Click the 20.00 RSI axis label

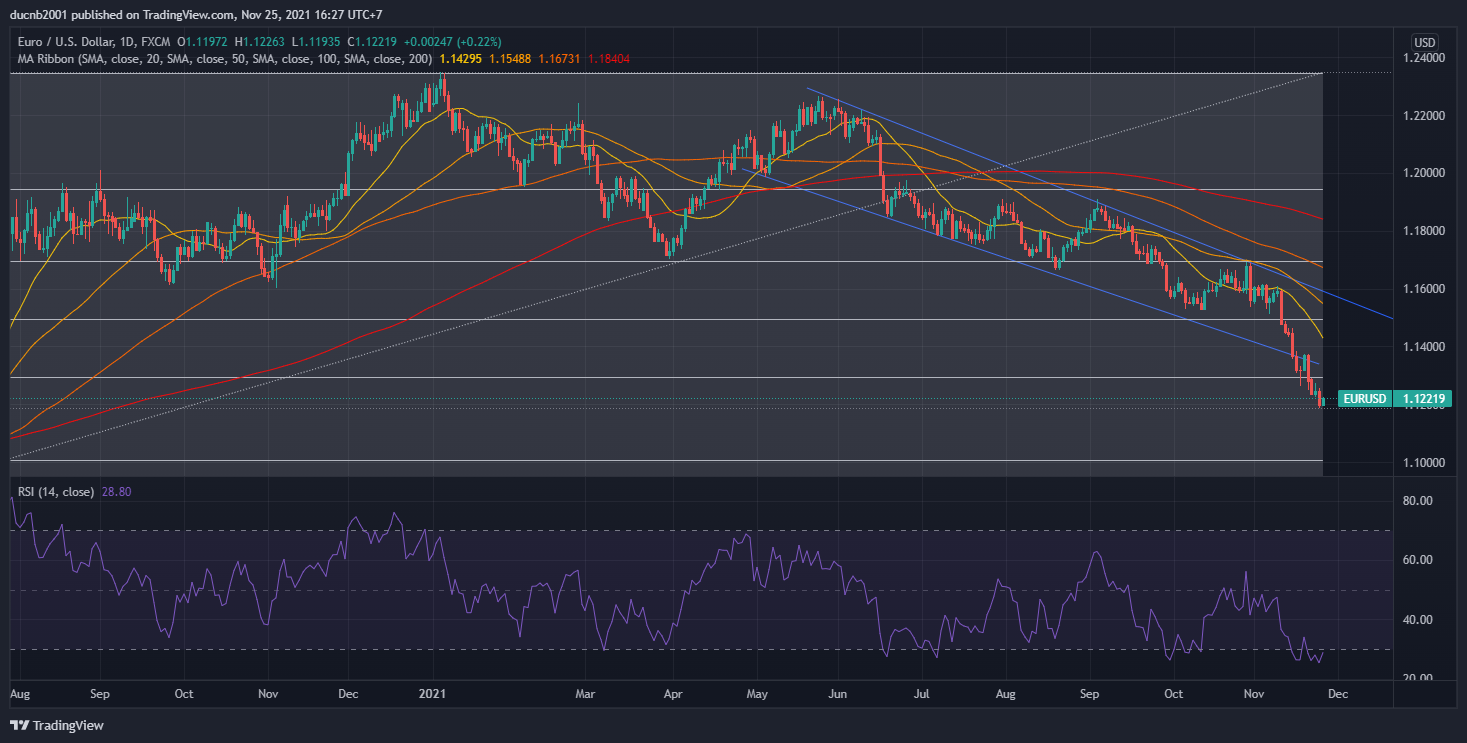tap(1420, 679)
